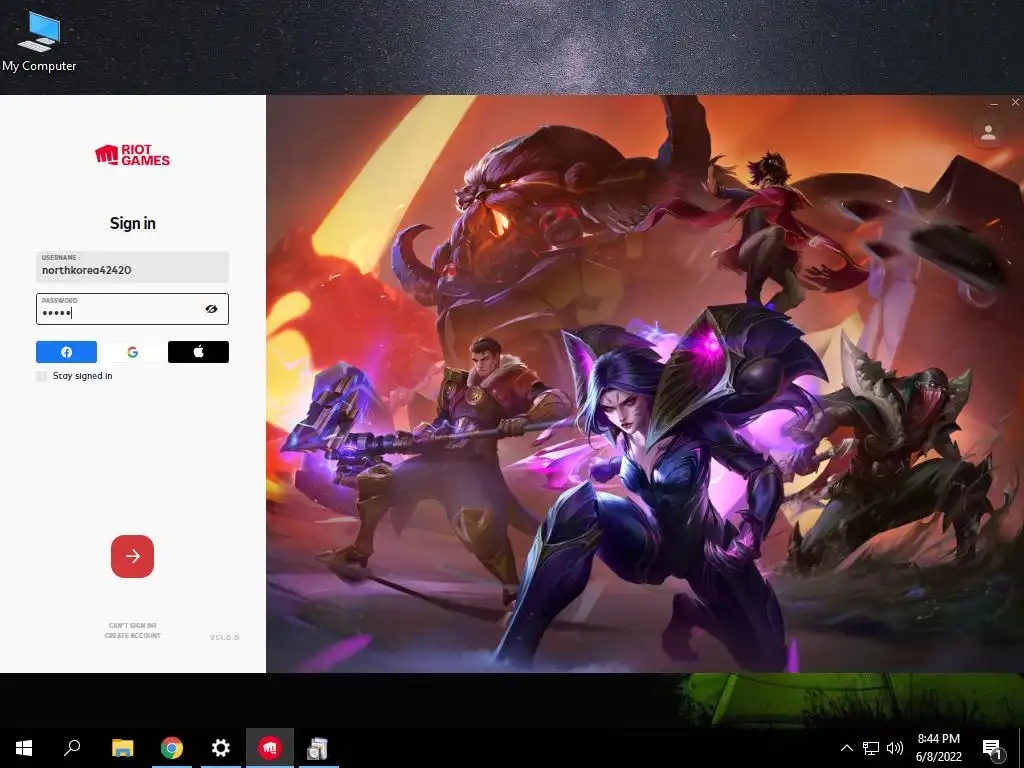Image resolution: width=1024 pixels, height=768 pixels.
Task: Open the Windows Start menu
Action: click(24, 748)
